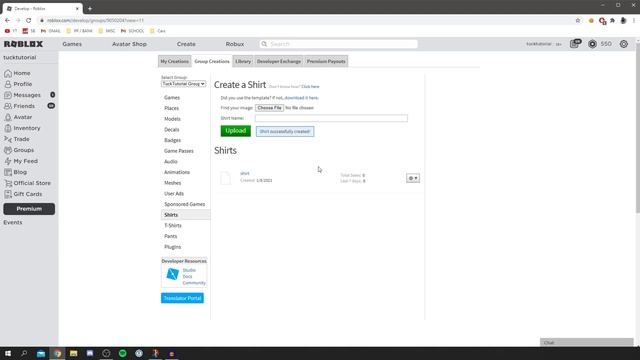The width and height of the screenshot is (640, 360).
Task: Open the Roblox Studio icon in Developer Resources
Action: pos(172,274)
